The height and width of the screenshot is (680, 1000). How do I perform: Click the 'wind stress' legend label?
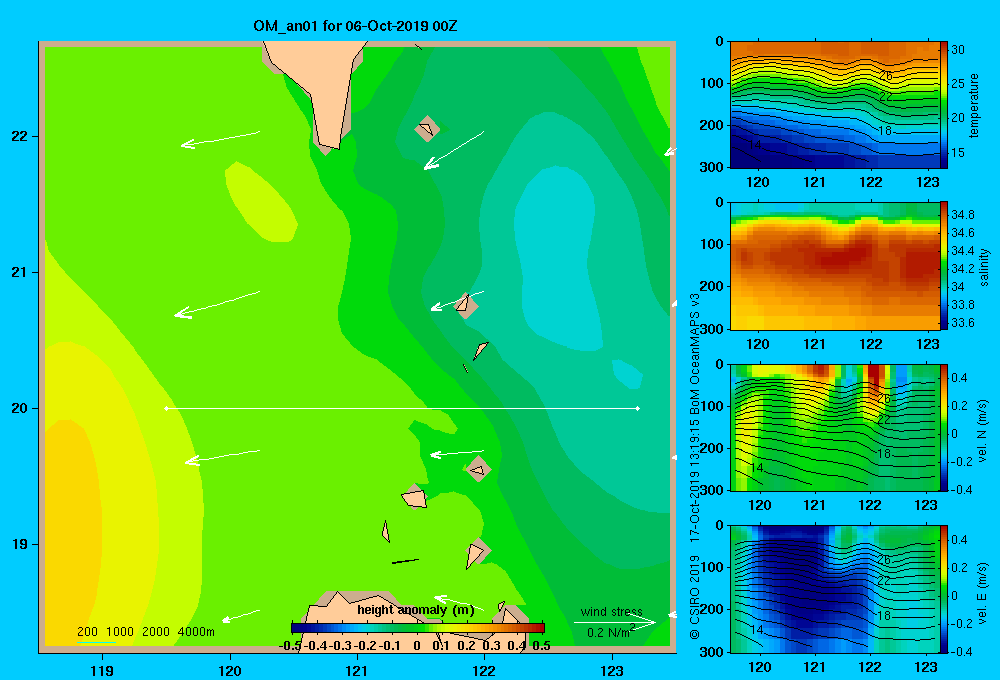pyautogui.click(x=612, y=611)
